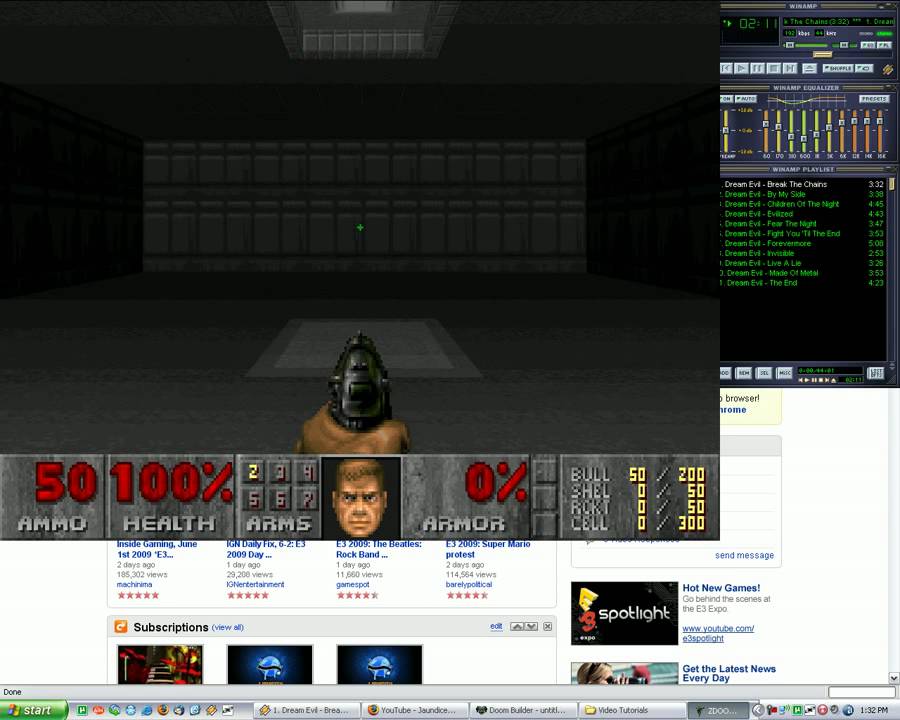The image size is (900, 720).
Task: Select 'Dream Evil - The End' track
Action: click(x=802, y=283)
